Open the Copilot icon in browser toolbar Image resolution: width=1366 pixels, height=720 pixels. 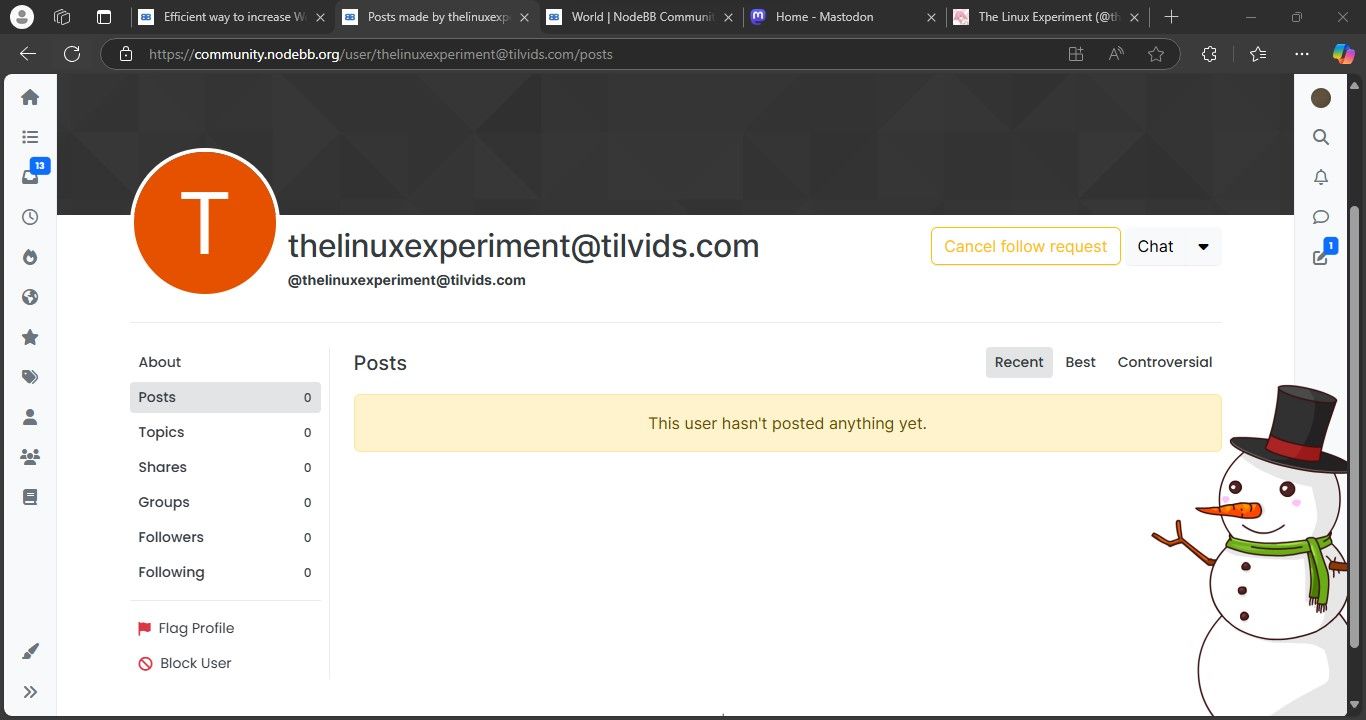[x=1343, y=54]
